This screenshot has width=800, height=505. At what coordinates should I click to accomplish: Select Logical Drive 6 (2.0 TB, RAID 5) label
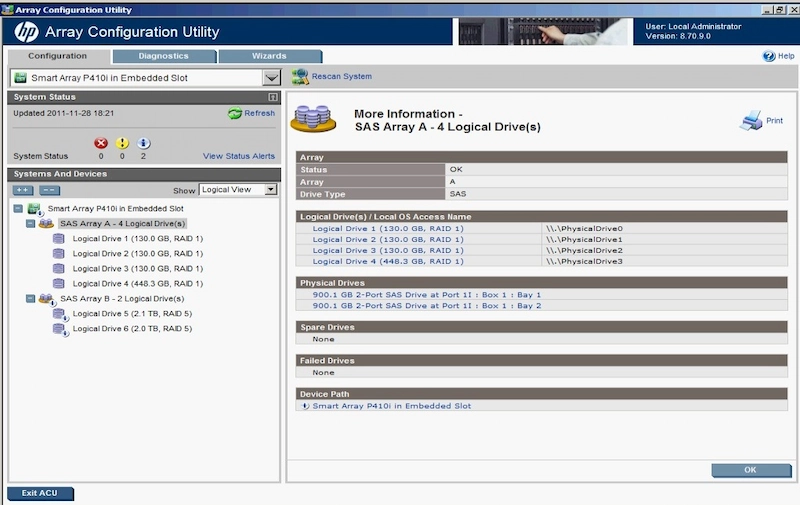[x=132, y=329]
